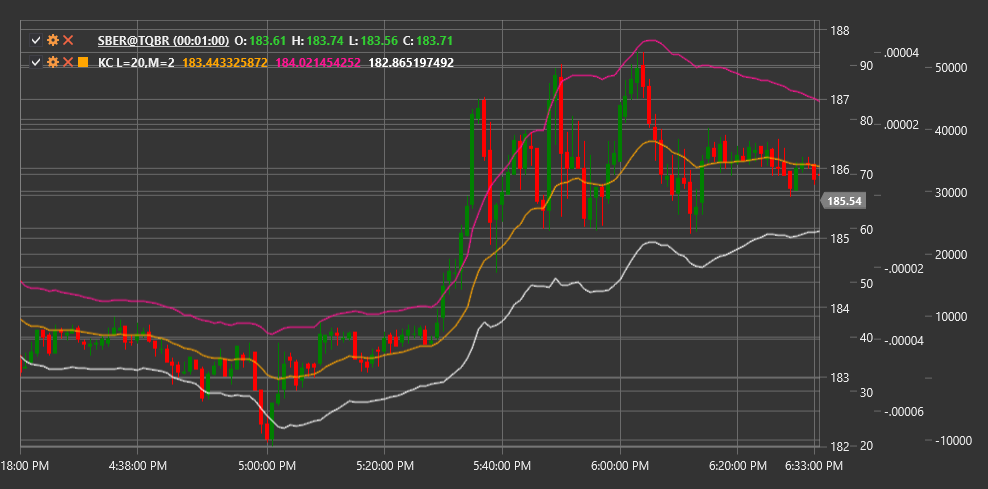The height and width of the screenshot is (489, 988).
Task: Toggle the SBER@TQBR series visibility checkbox
Action: (36, 40)
